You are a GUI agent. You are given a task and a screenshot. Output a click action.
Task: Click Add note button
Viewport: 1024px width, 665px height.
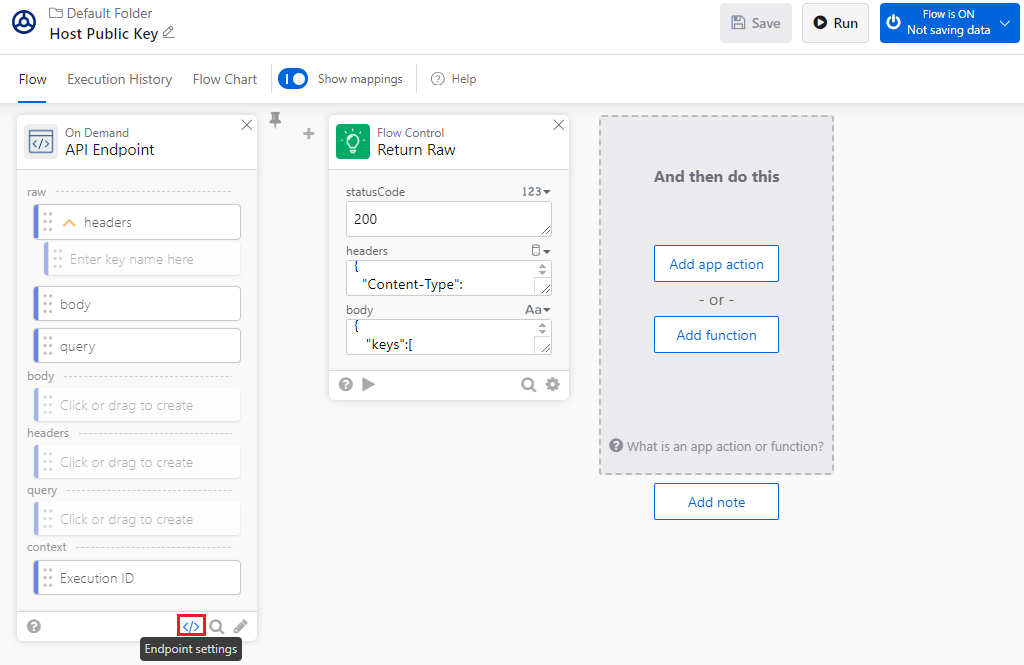click(716, 502)
